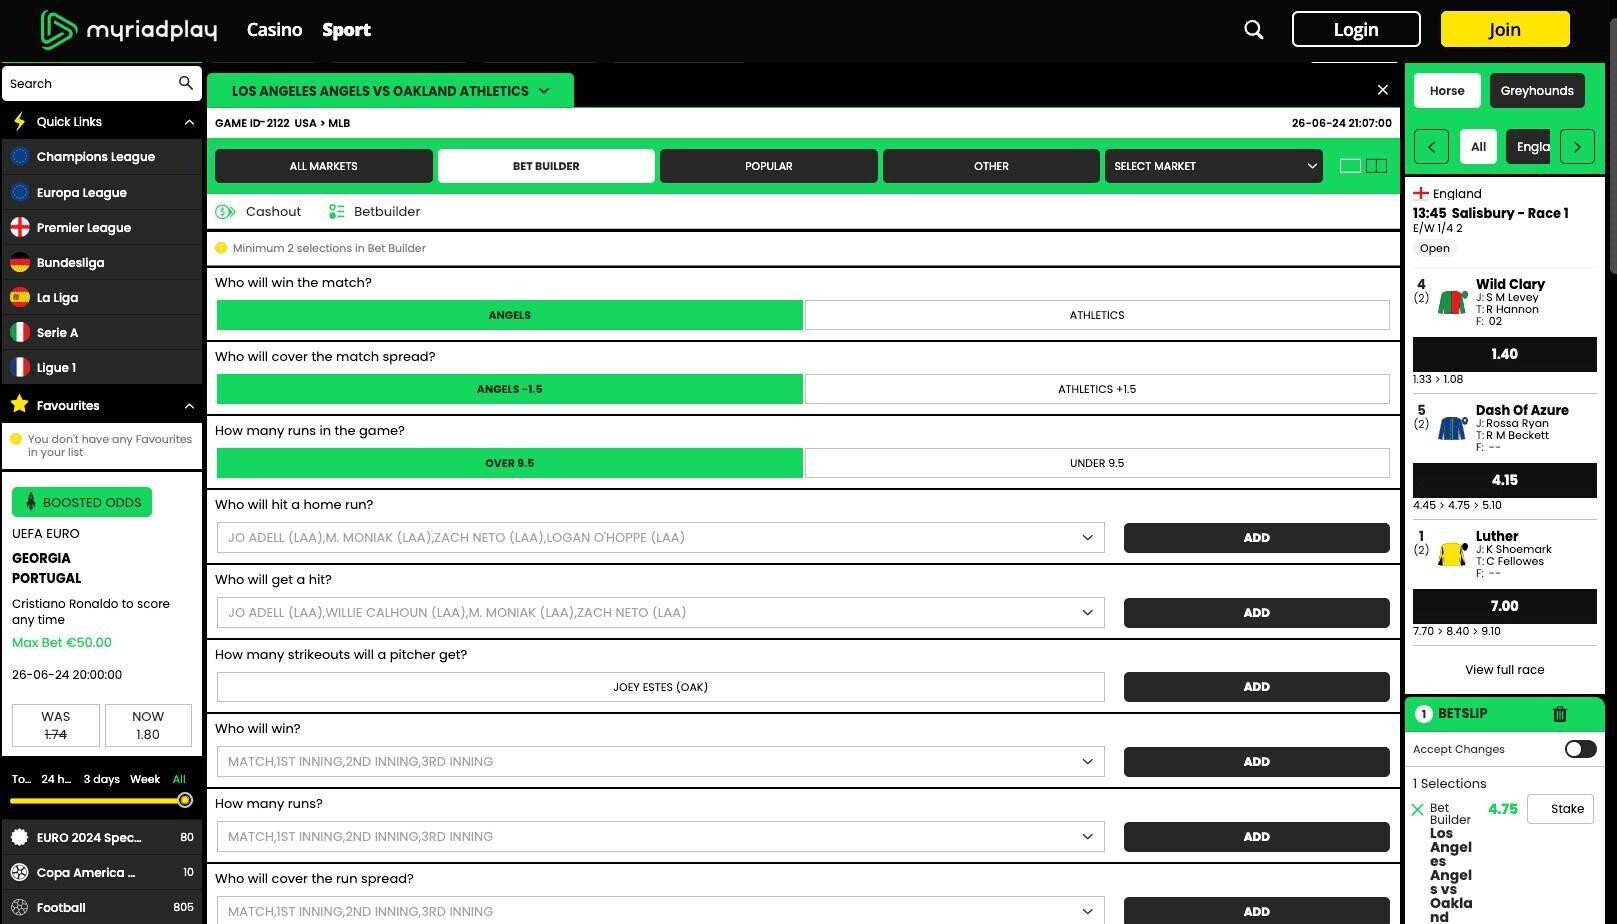Click the Login button
This screenshot has width=1617, height=924.
1356,29
